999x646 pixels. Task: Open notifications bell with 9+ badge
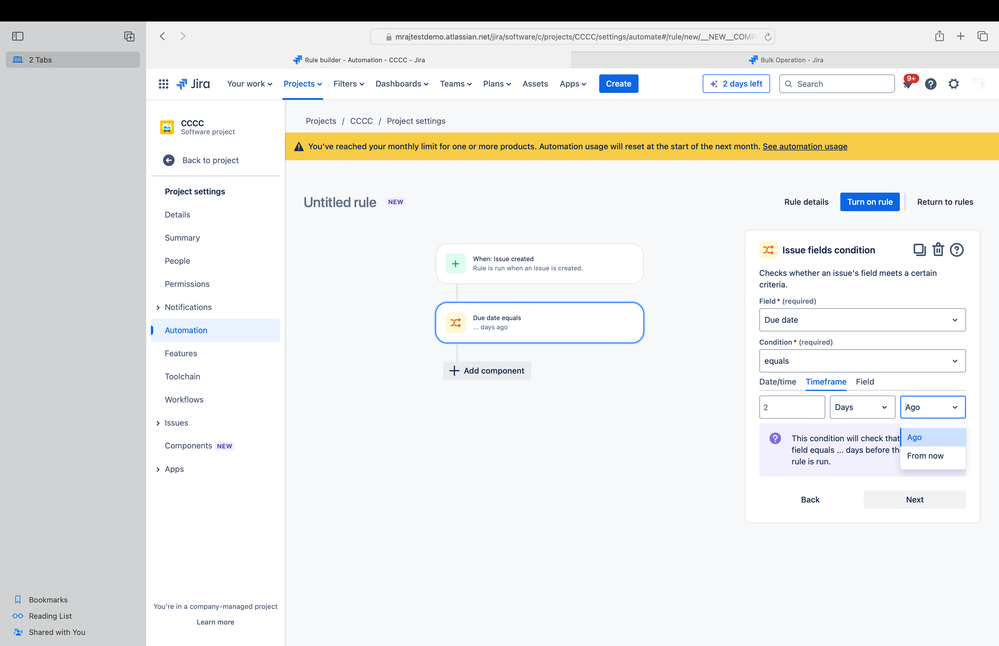(908, 83)
